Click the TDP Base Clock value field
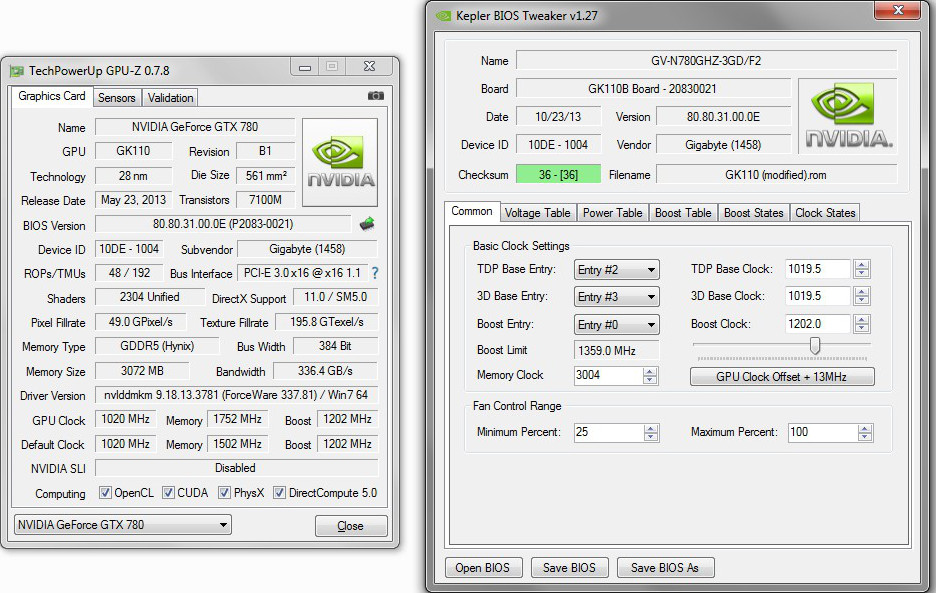The height and width of the screenshot is (593, 936). 817,269
